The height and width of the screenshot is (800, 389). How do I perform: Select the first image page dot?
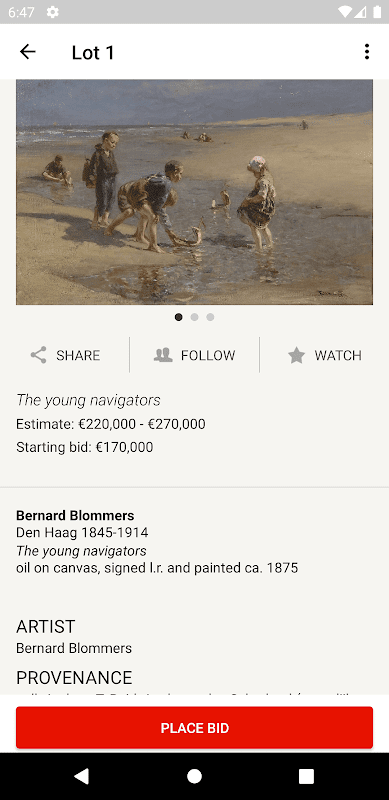pos(179,317)
